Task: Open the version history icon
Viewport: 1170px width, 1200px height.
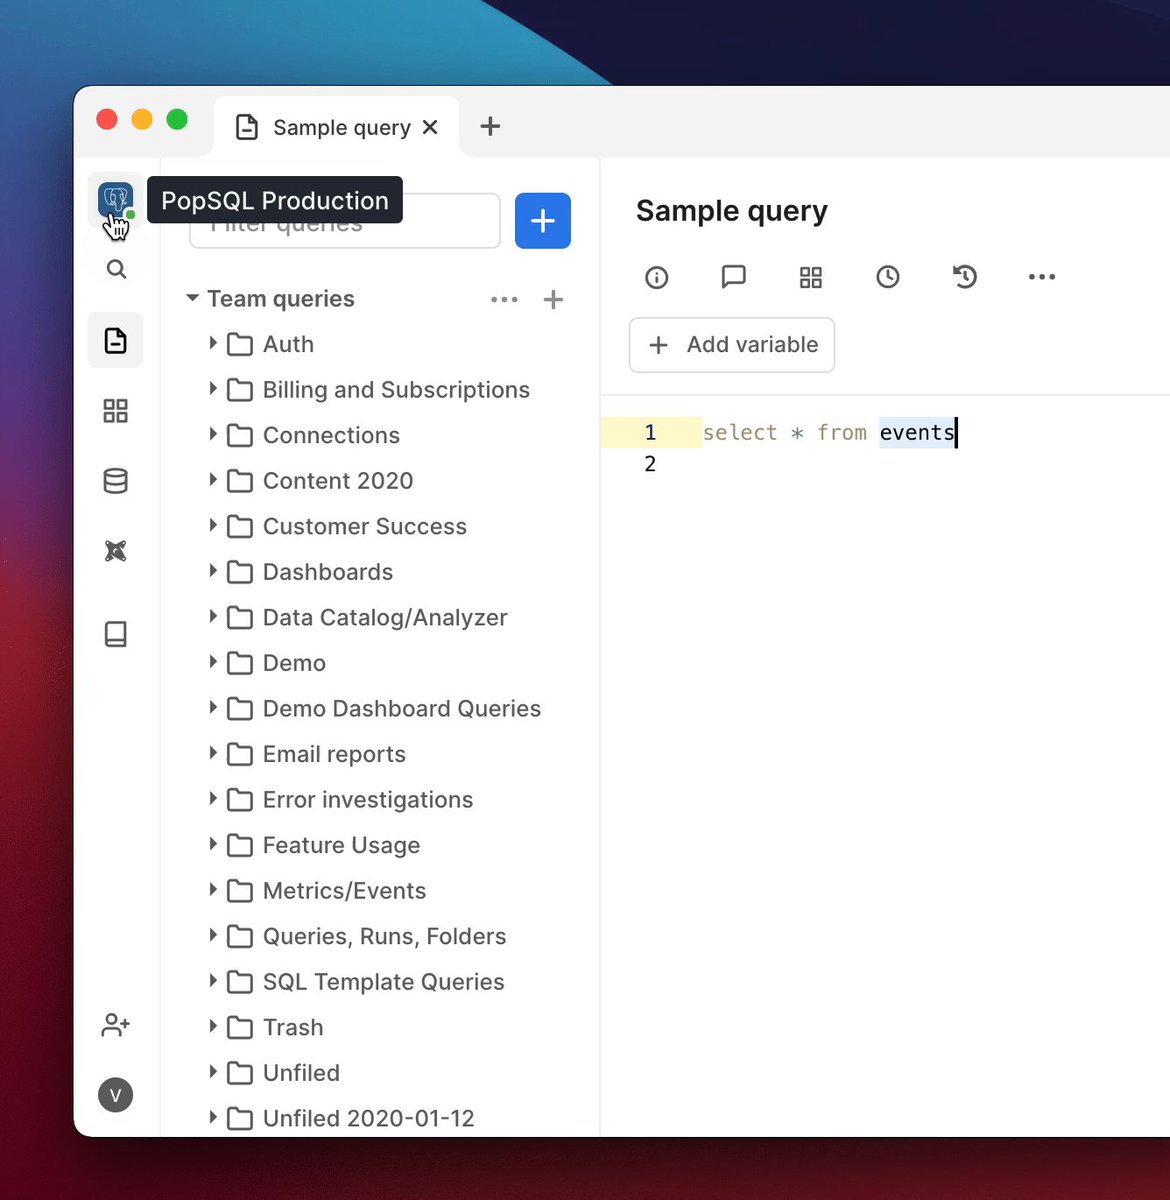Action: (x=965, y=277)
